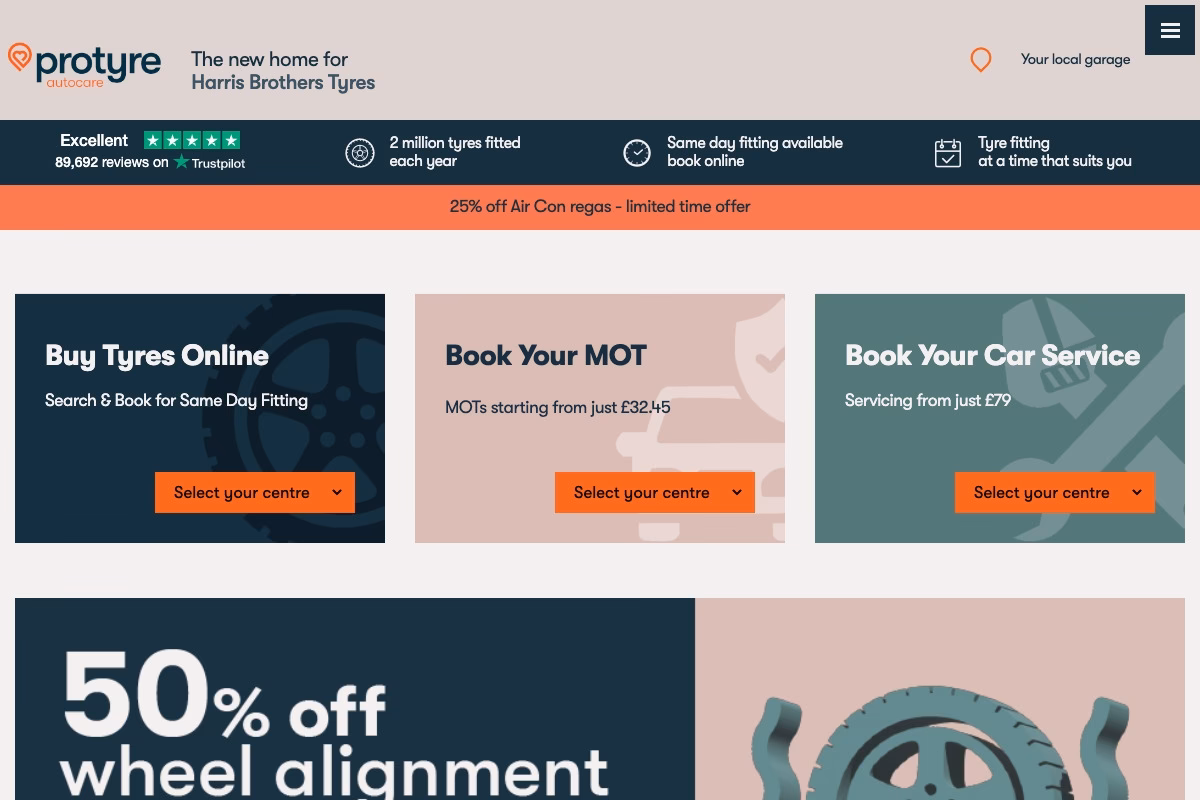Click the orange location pin icon
1200x800 pixels.
click(981, 60)
